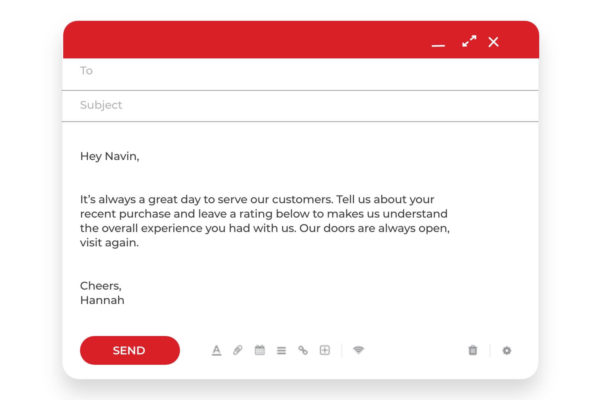Click the red SEND button
600x400 pixels.
(x=130, y=350)
